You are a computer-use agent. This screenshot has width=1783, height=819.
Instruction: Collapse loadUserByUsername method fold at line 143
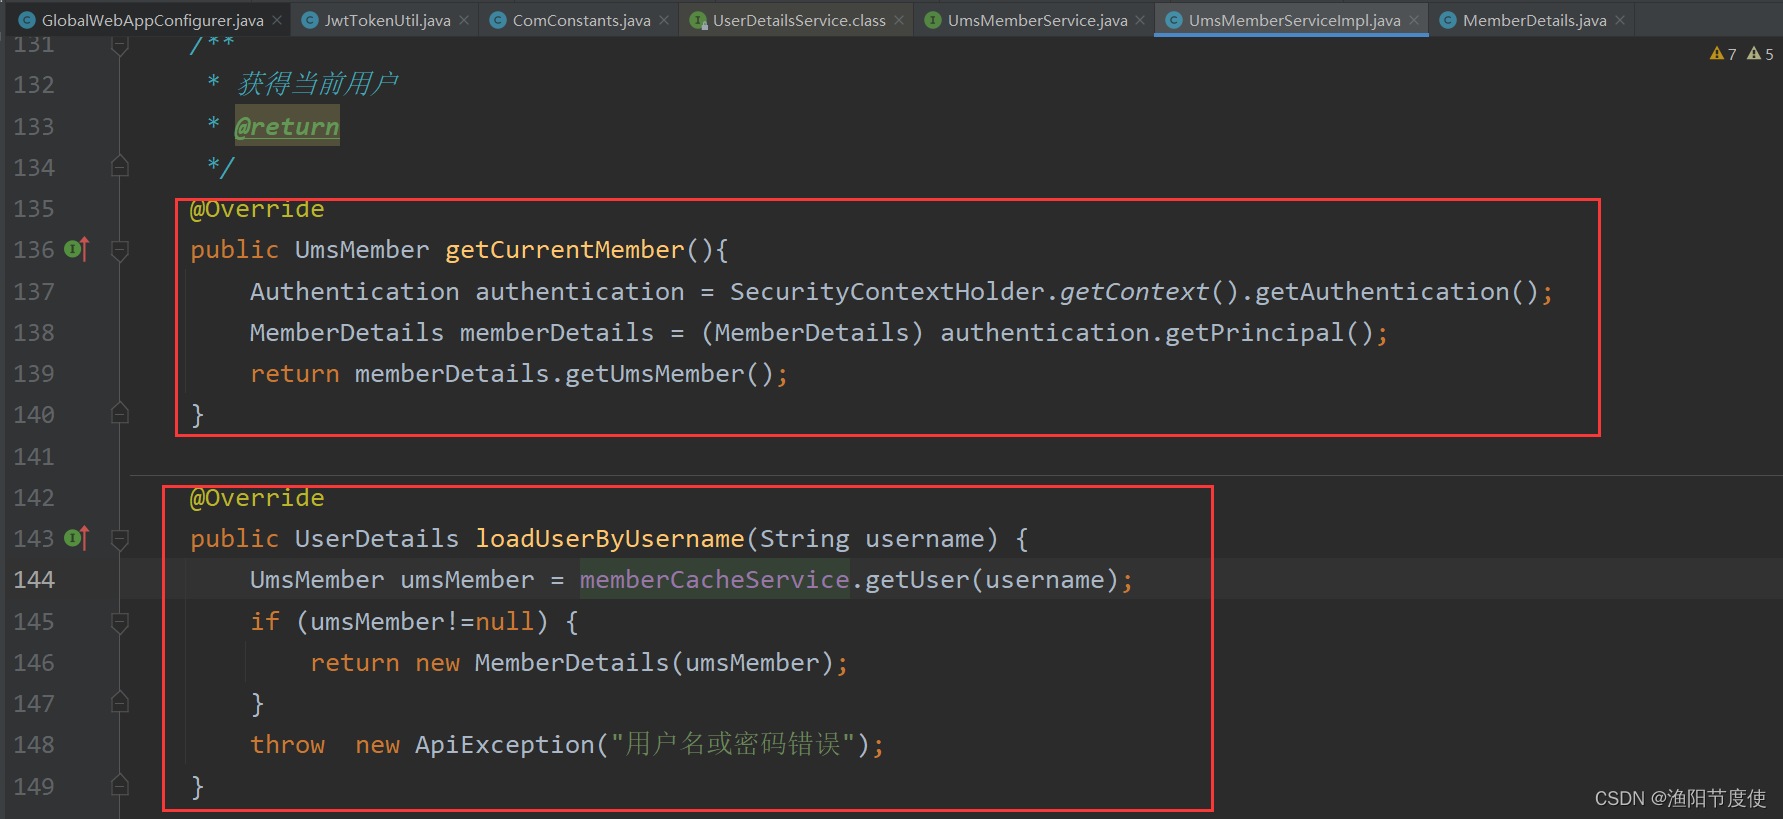coord(120,539)
